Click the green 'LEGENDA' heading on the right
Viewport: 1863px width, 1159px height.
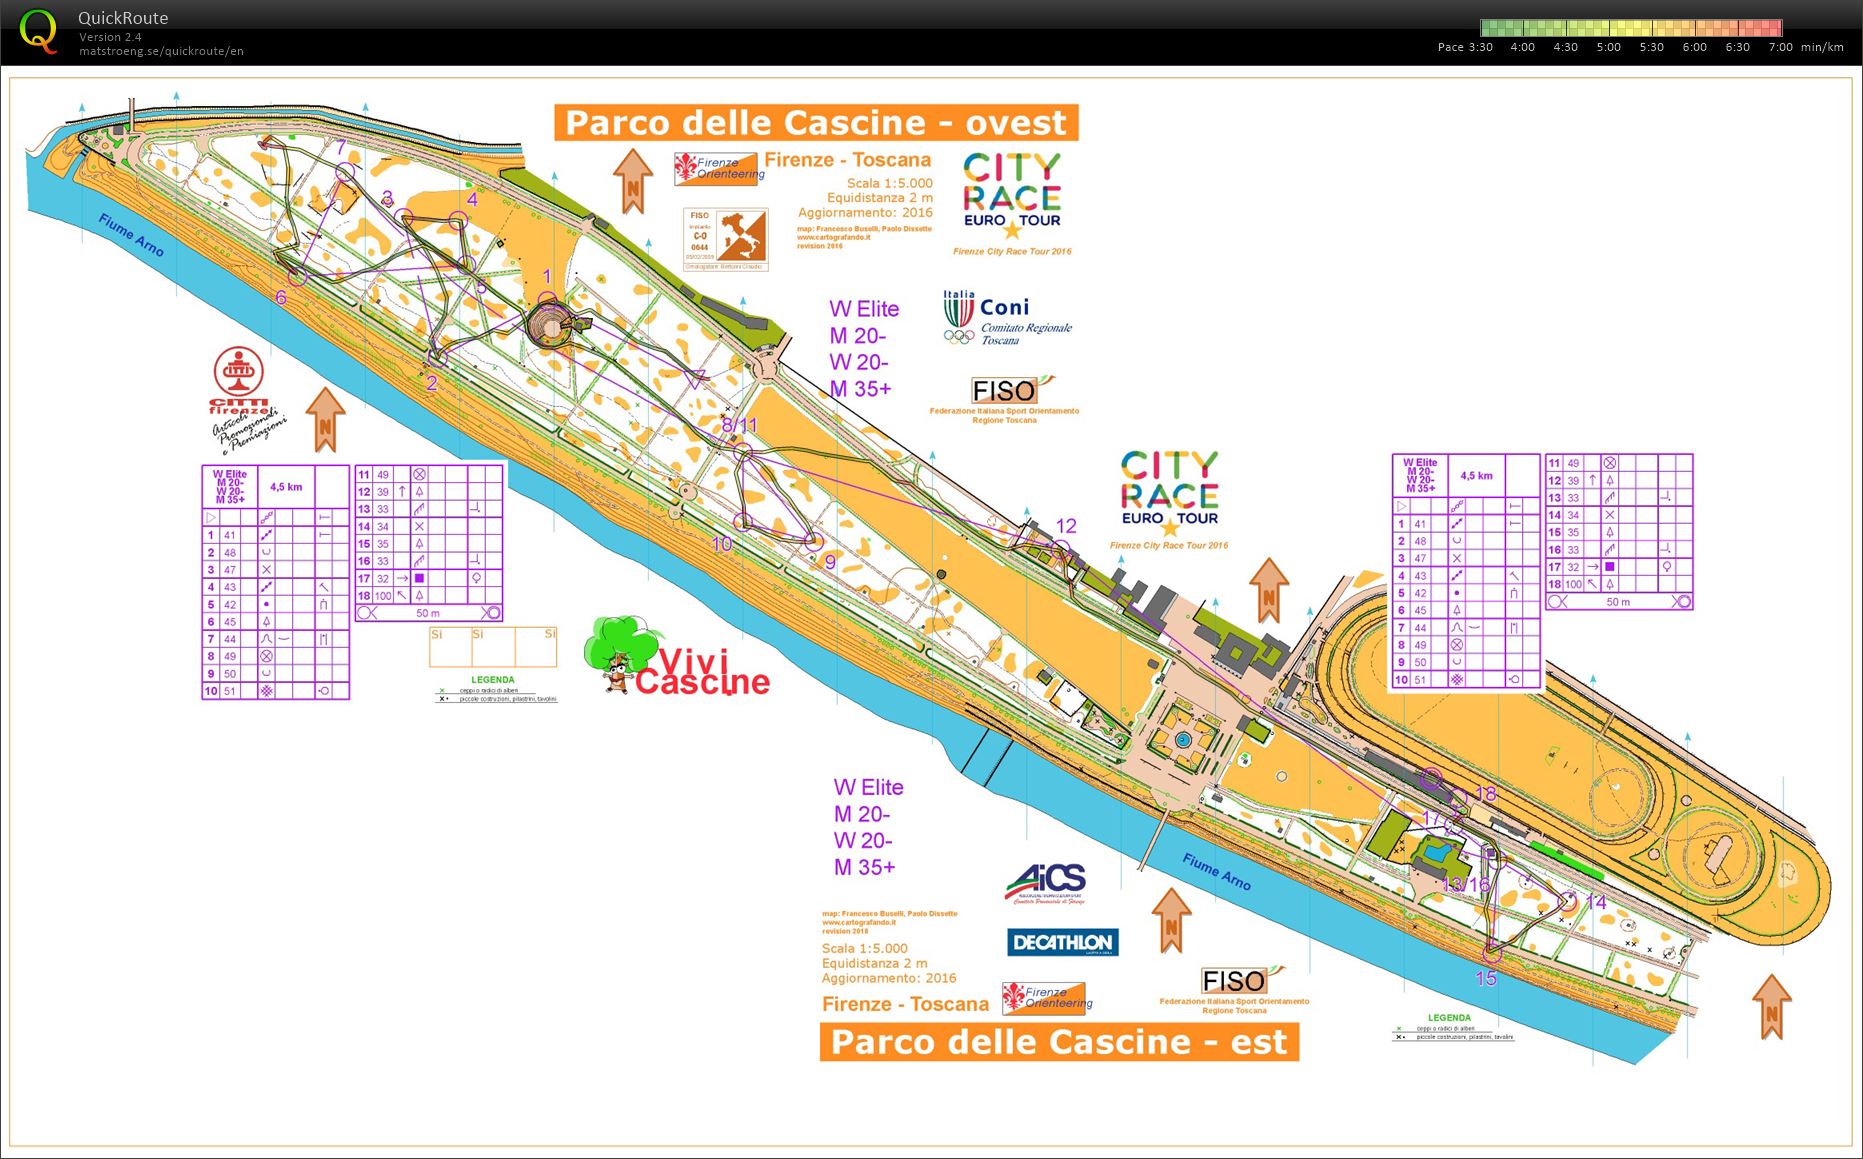[x=1449, y=1018]
